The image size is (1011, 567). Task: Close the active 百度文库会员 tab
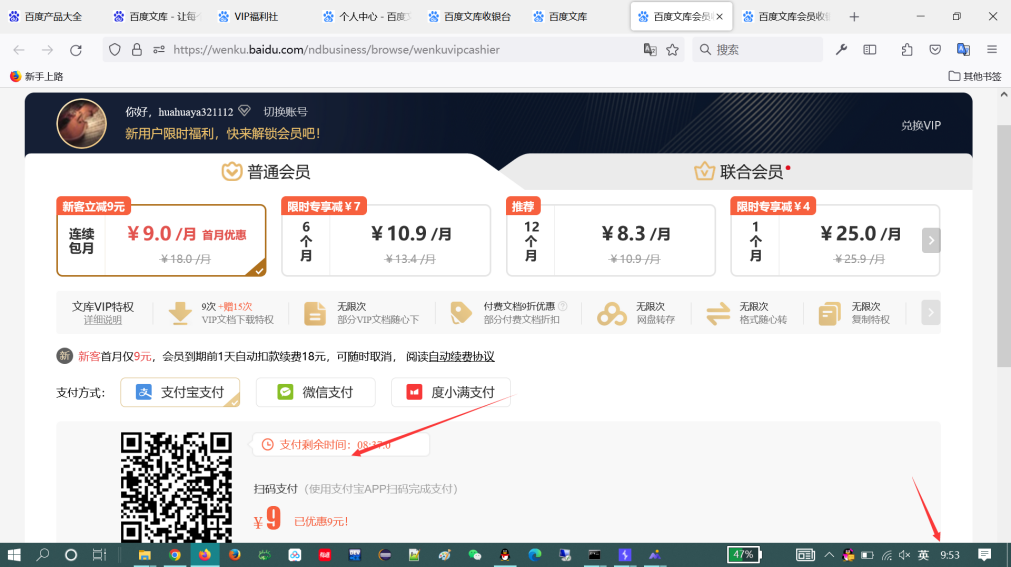click(x=720, y=17)
